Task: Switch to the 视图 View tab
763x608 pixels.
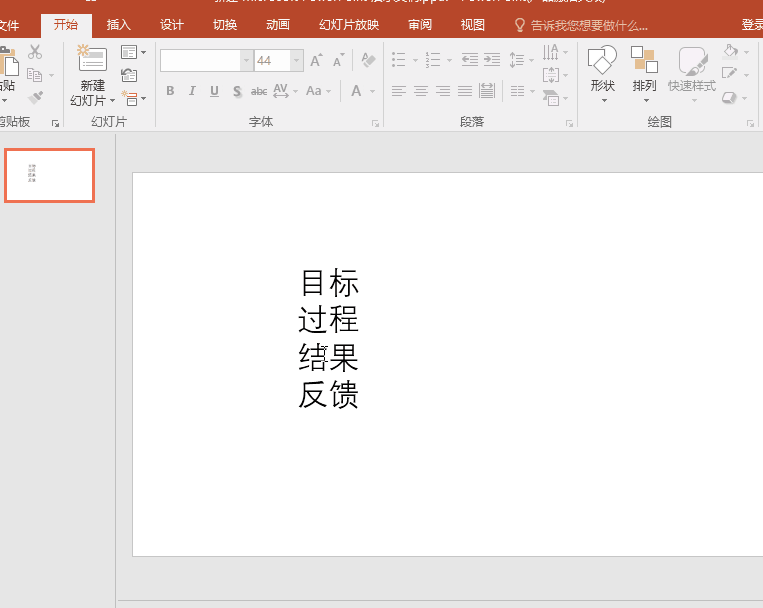Action: (472, 25)
